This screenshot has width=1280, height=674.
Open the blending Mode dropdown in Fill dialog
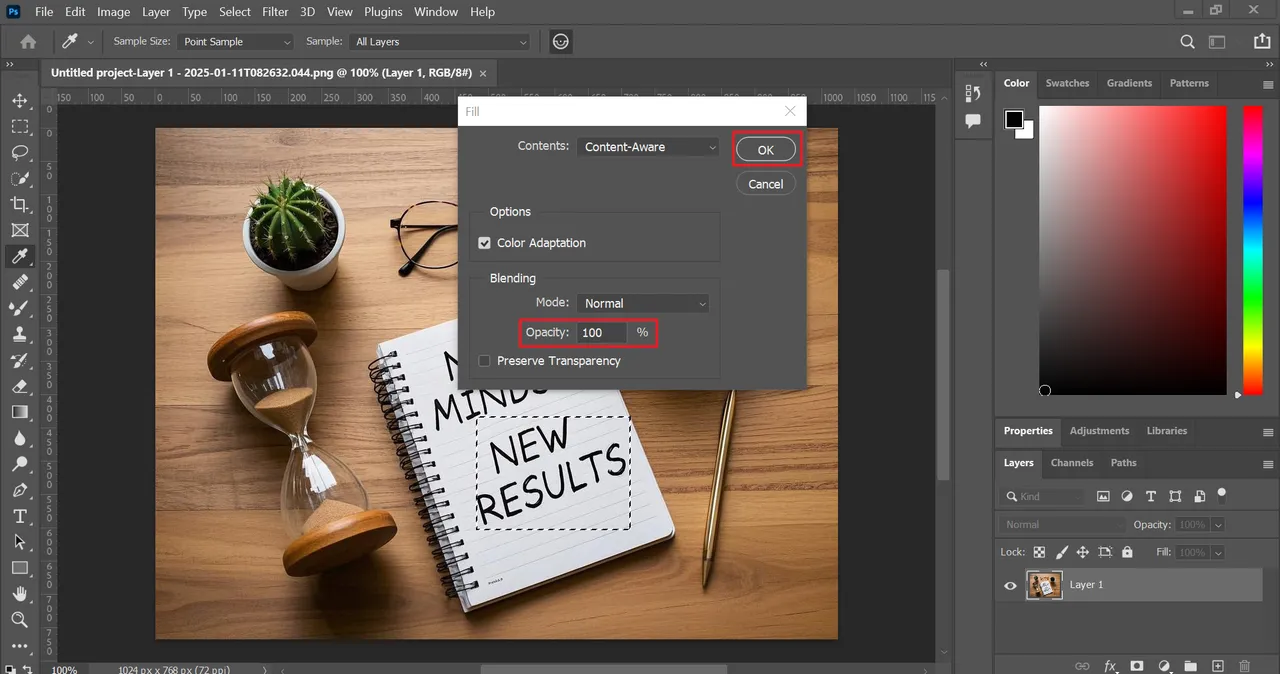point(643,303)
